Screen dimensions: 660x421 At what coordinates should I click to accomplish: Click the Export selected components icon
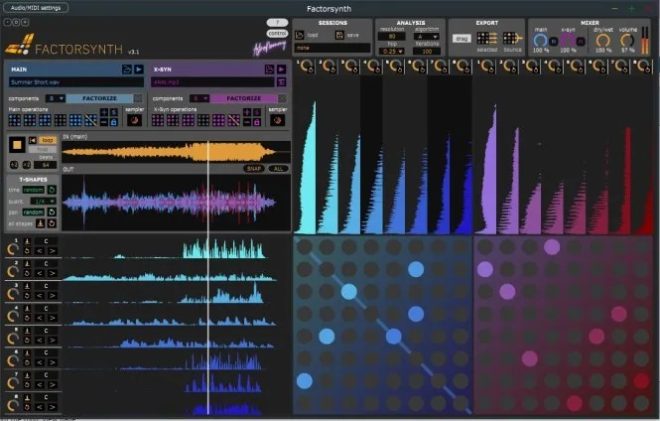pyautogui.click(x=487, y=38)
